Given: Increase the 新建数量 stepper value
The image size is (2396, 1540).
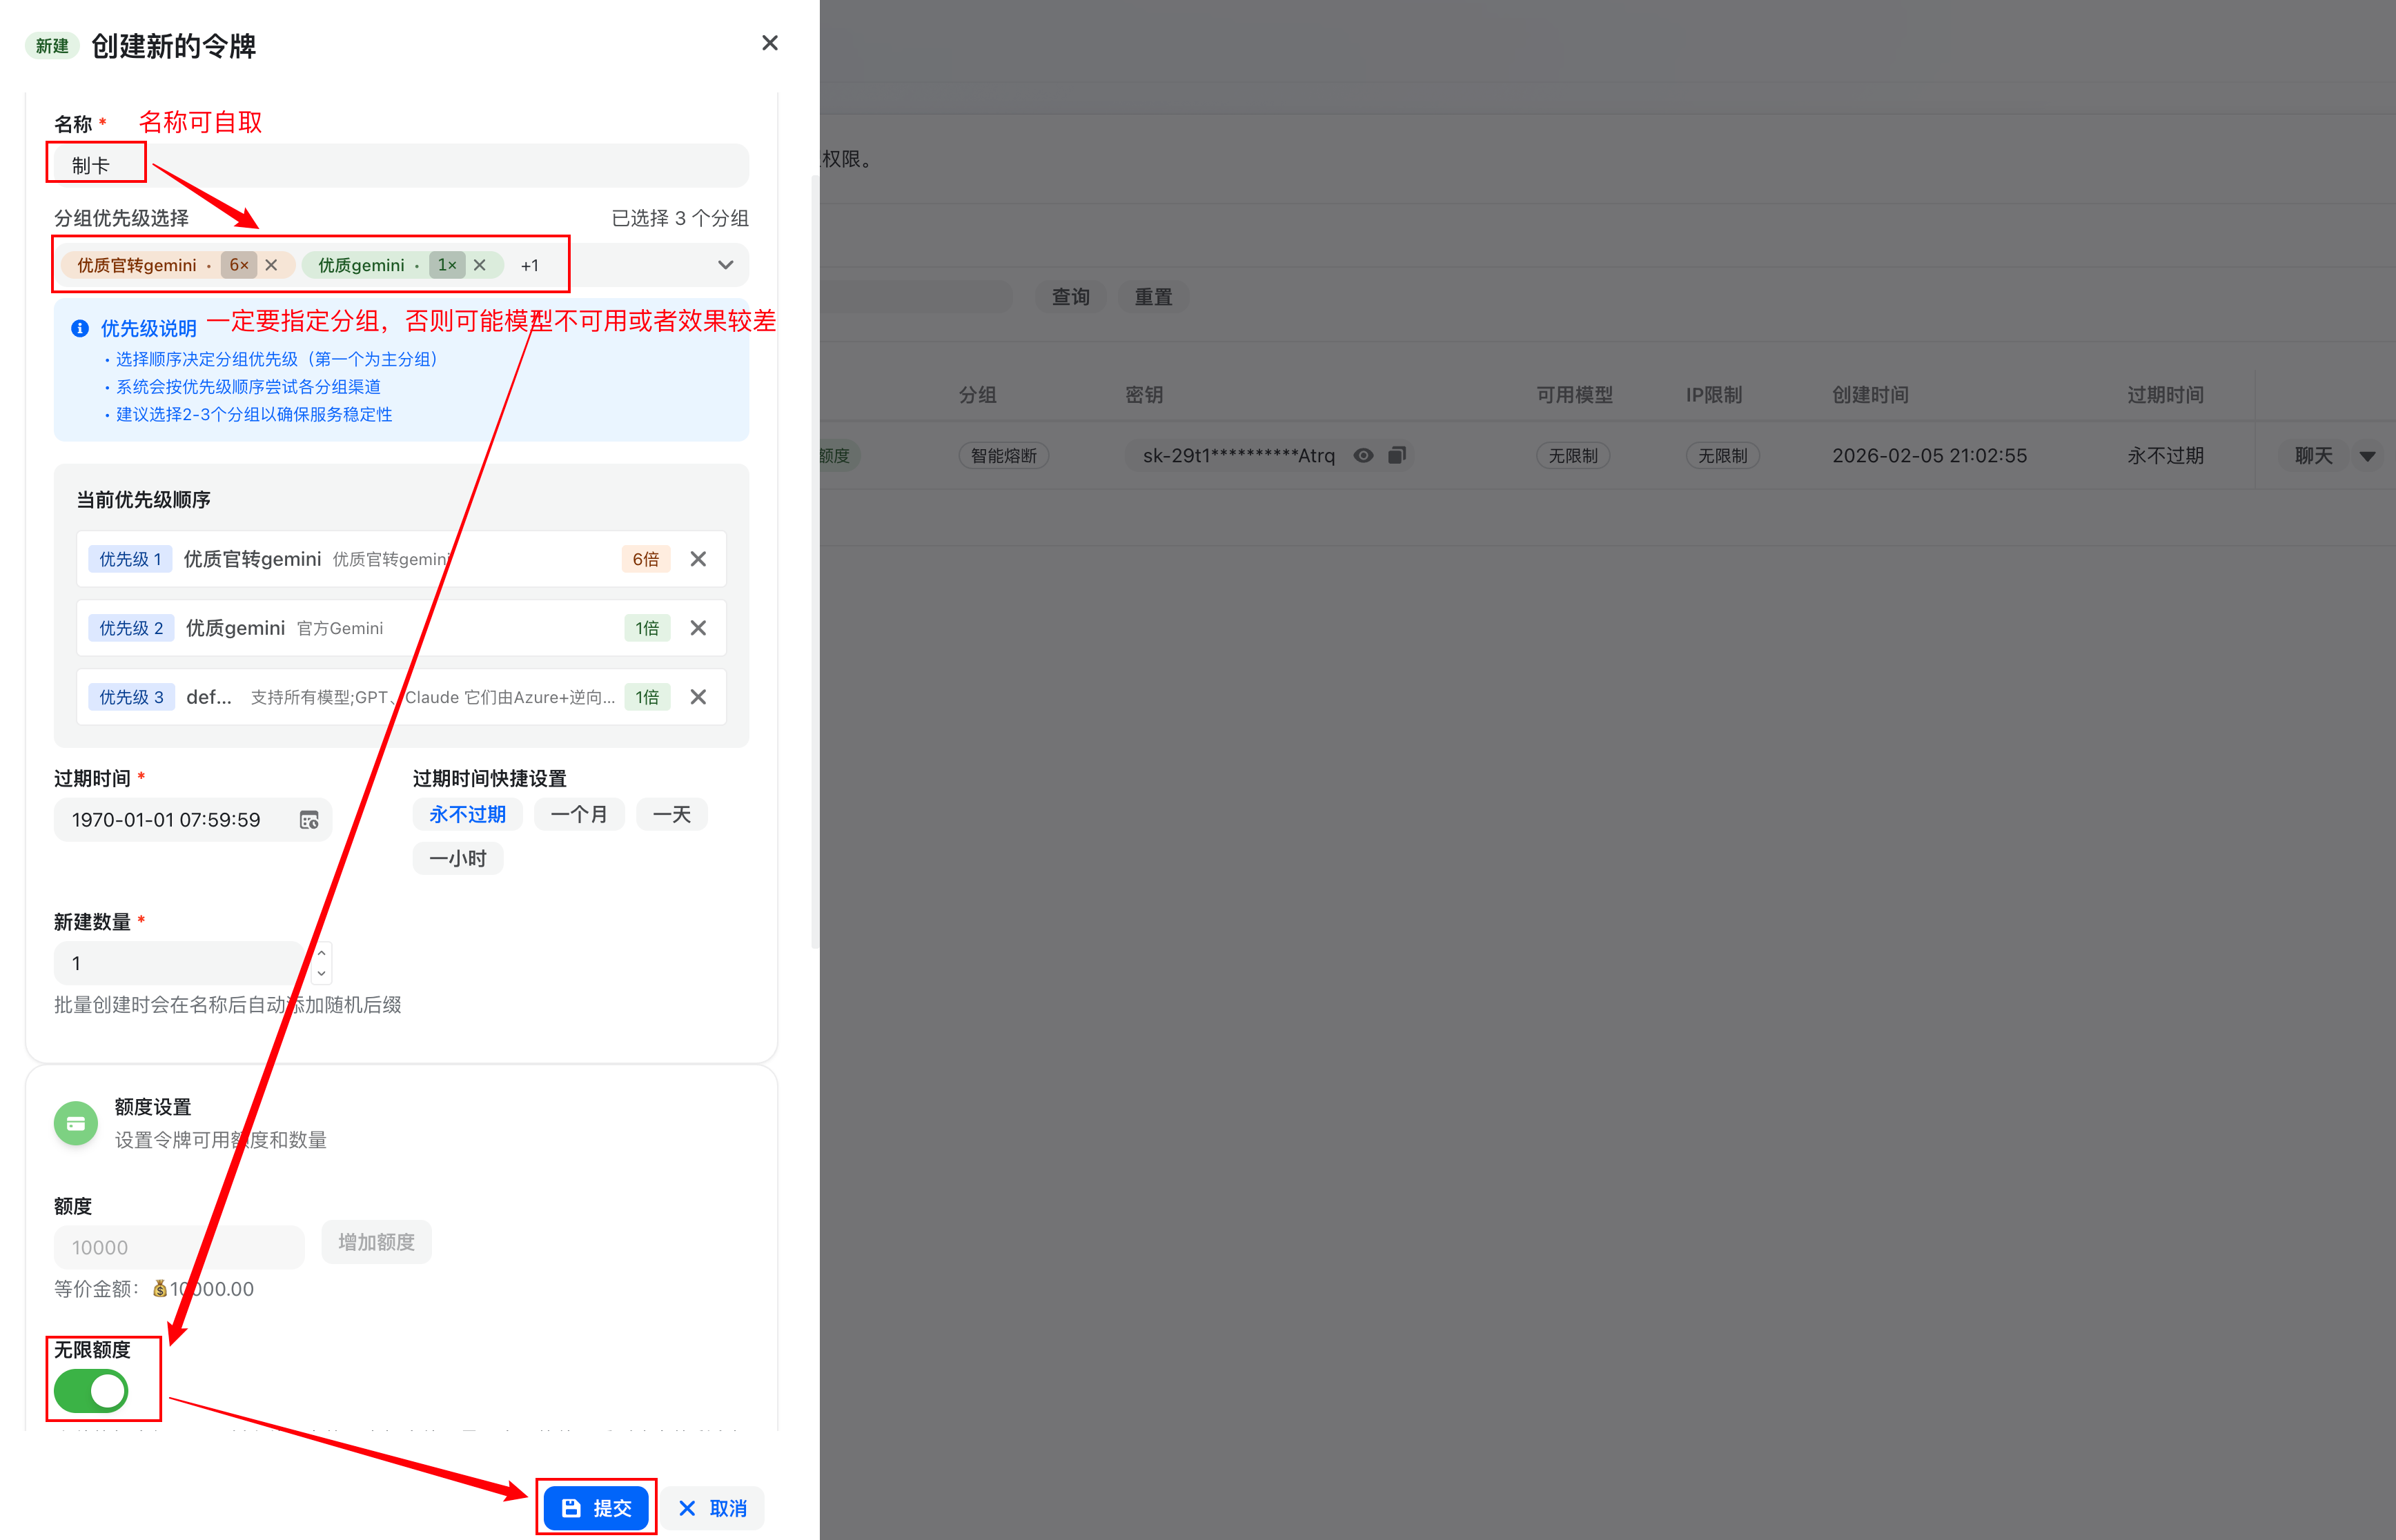Looking at the screenshot, I should [321, 953].
